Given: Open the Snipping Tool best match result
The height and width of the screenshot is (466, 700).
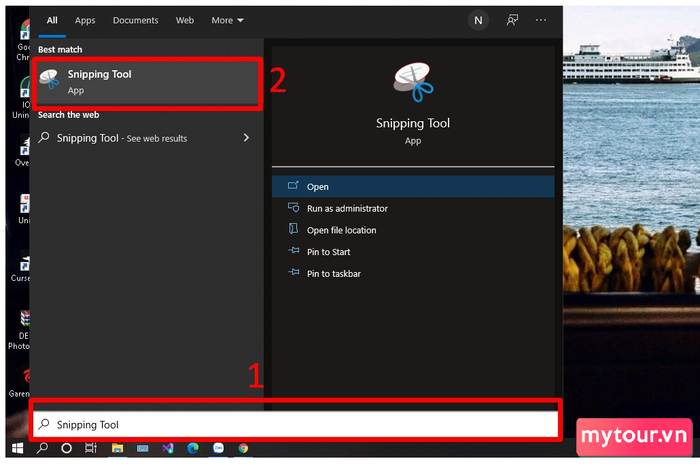Looking at the screenshot, I should pyautogui.click(x=147, y=83).
